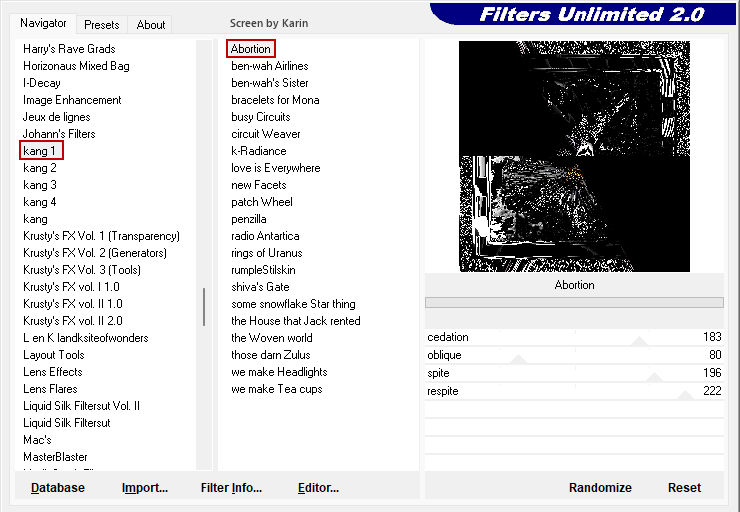
Task: Choose Johann's Filters in category list
Action: click(59, 134)
